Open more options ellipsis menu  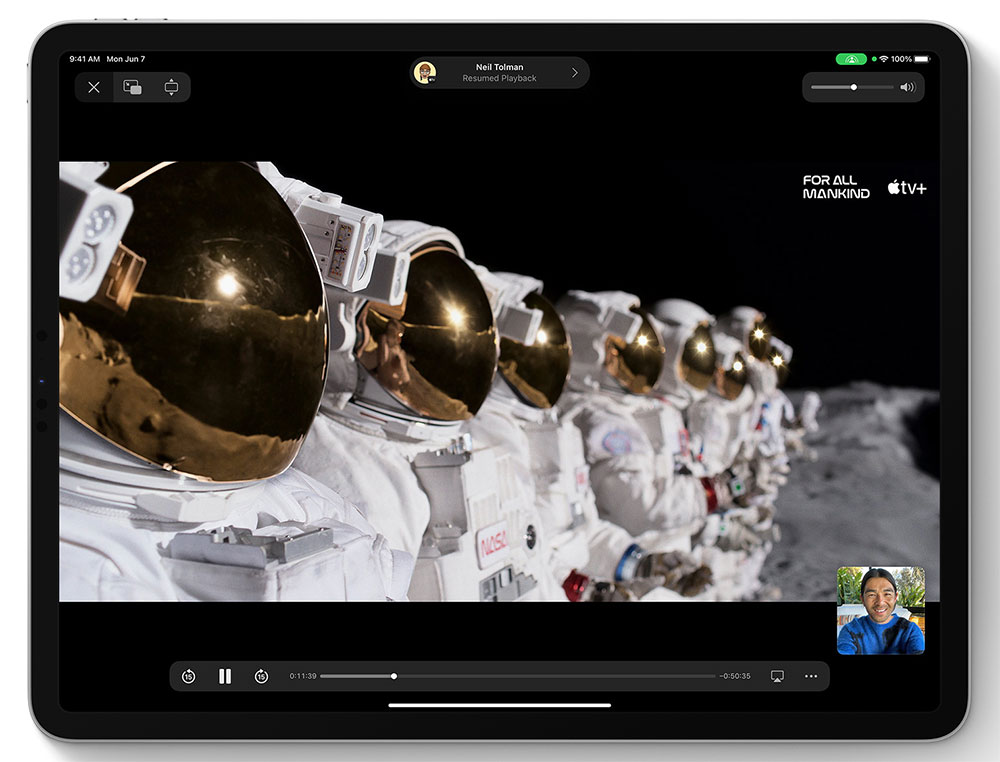pos(811,676)
